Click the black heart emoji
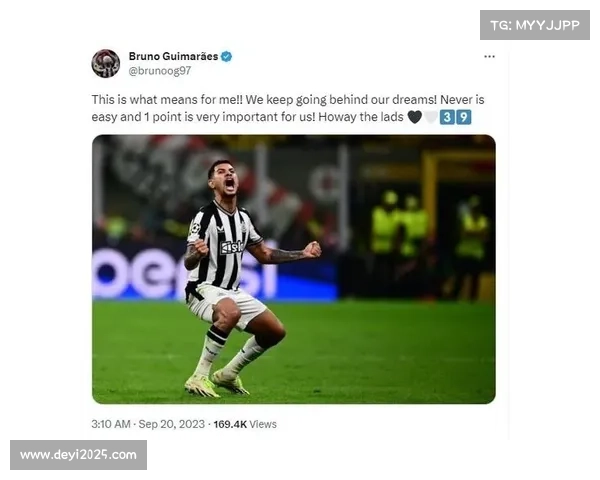This screenshot has width=600, height=480. (414, 117)
